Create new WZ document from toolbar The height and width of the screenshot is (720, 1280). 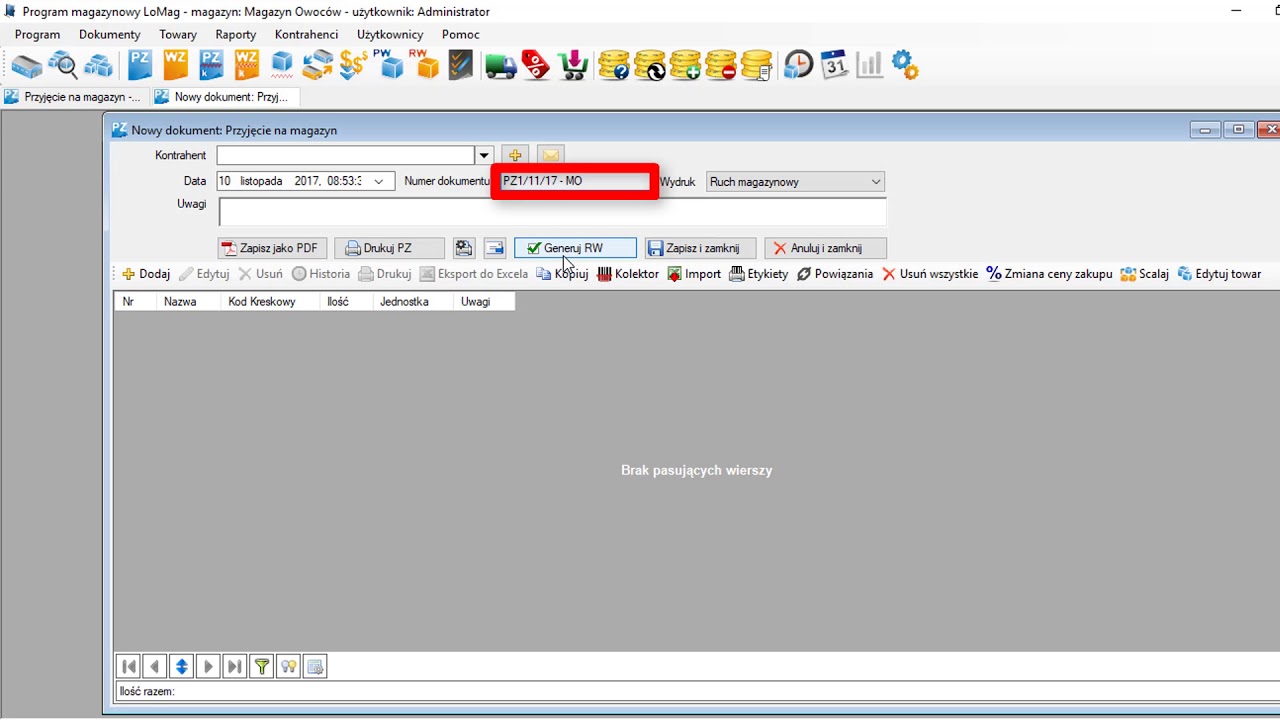pos(175,66)
